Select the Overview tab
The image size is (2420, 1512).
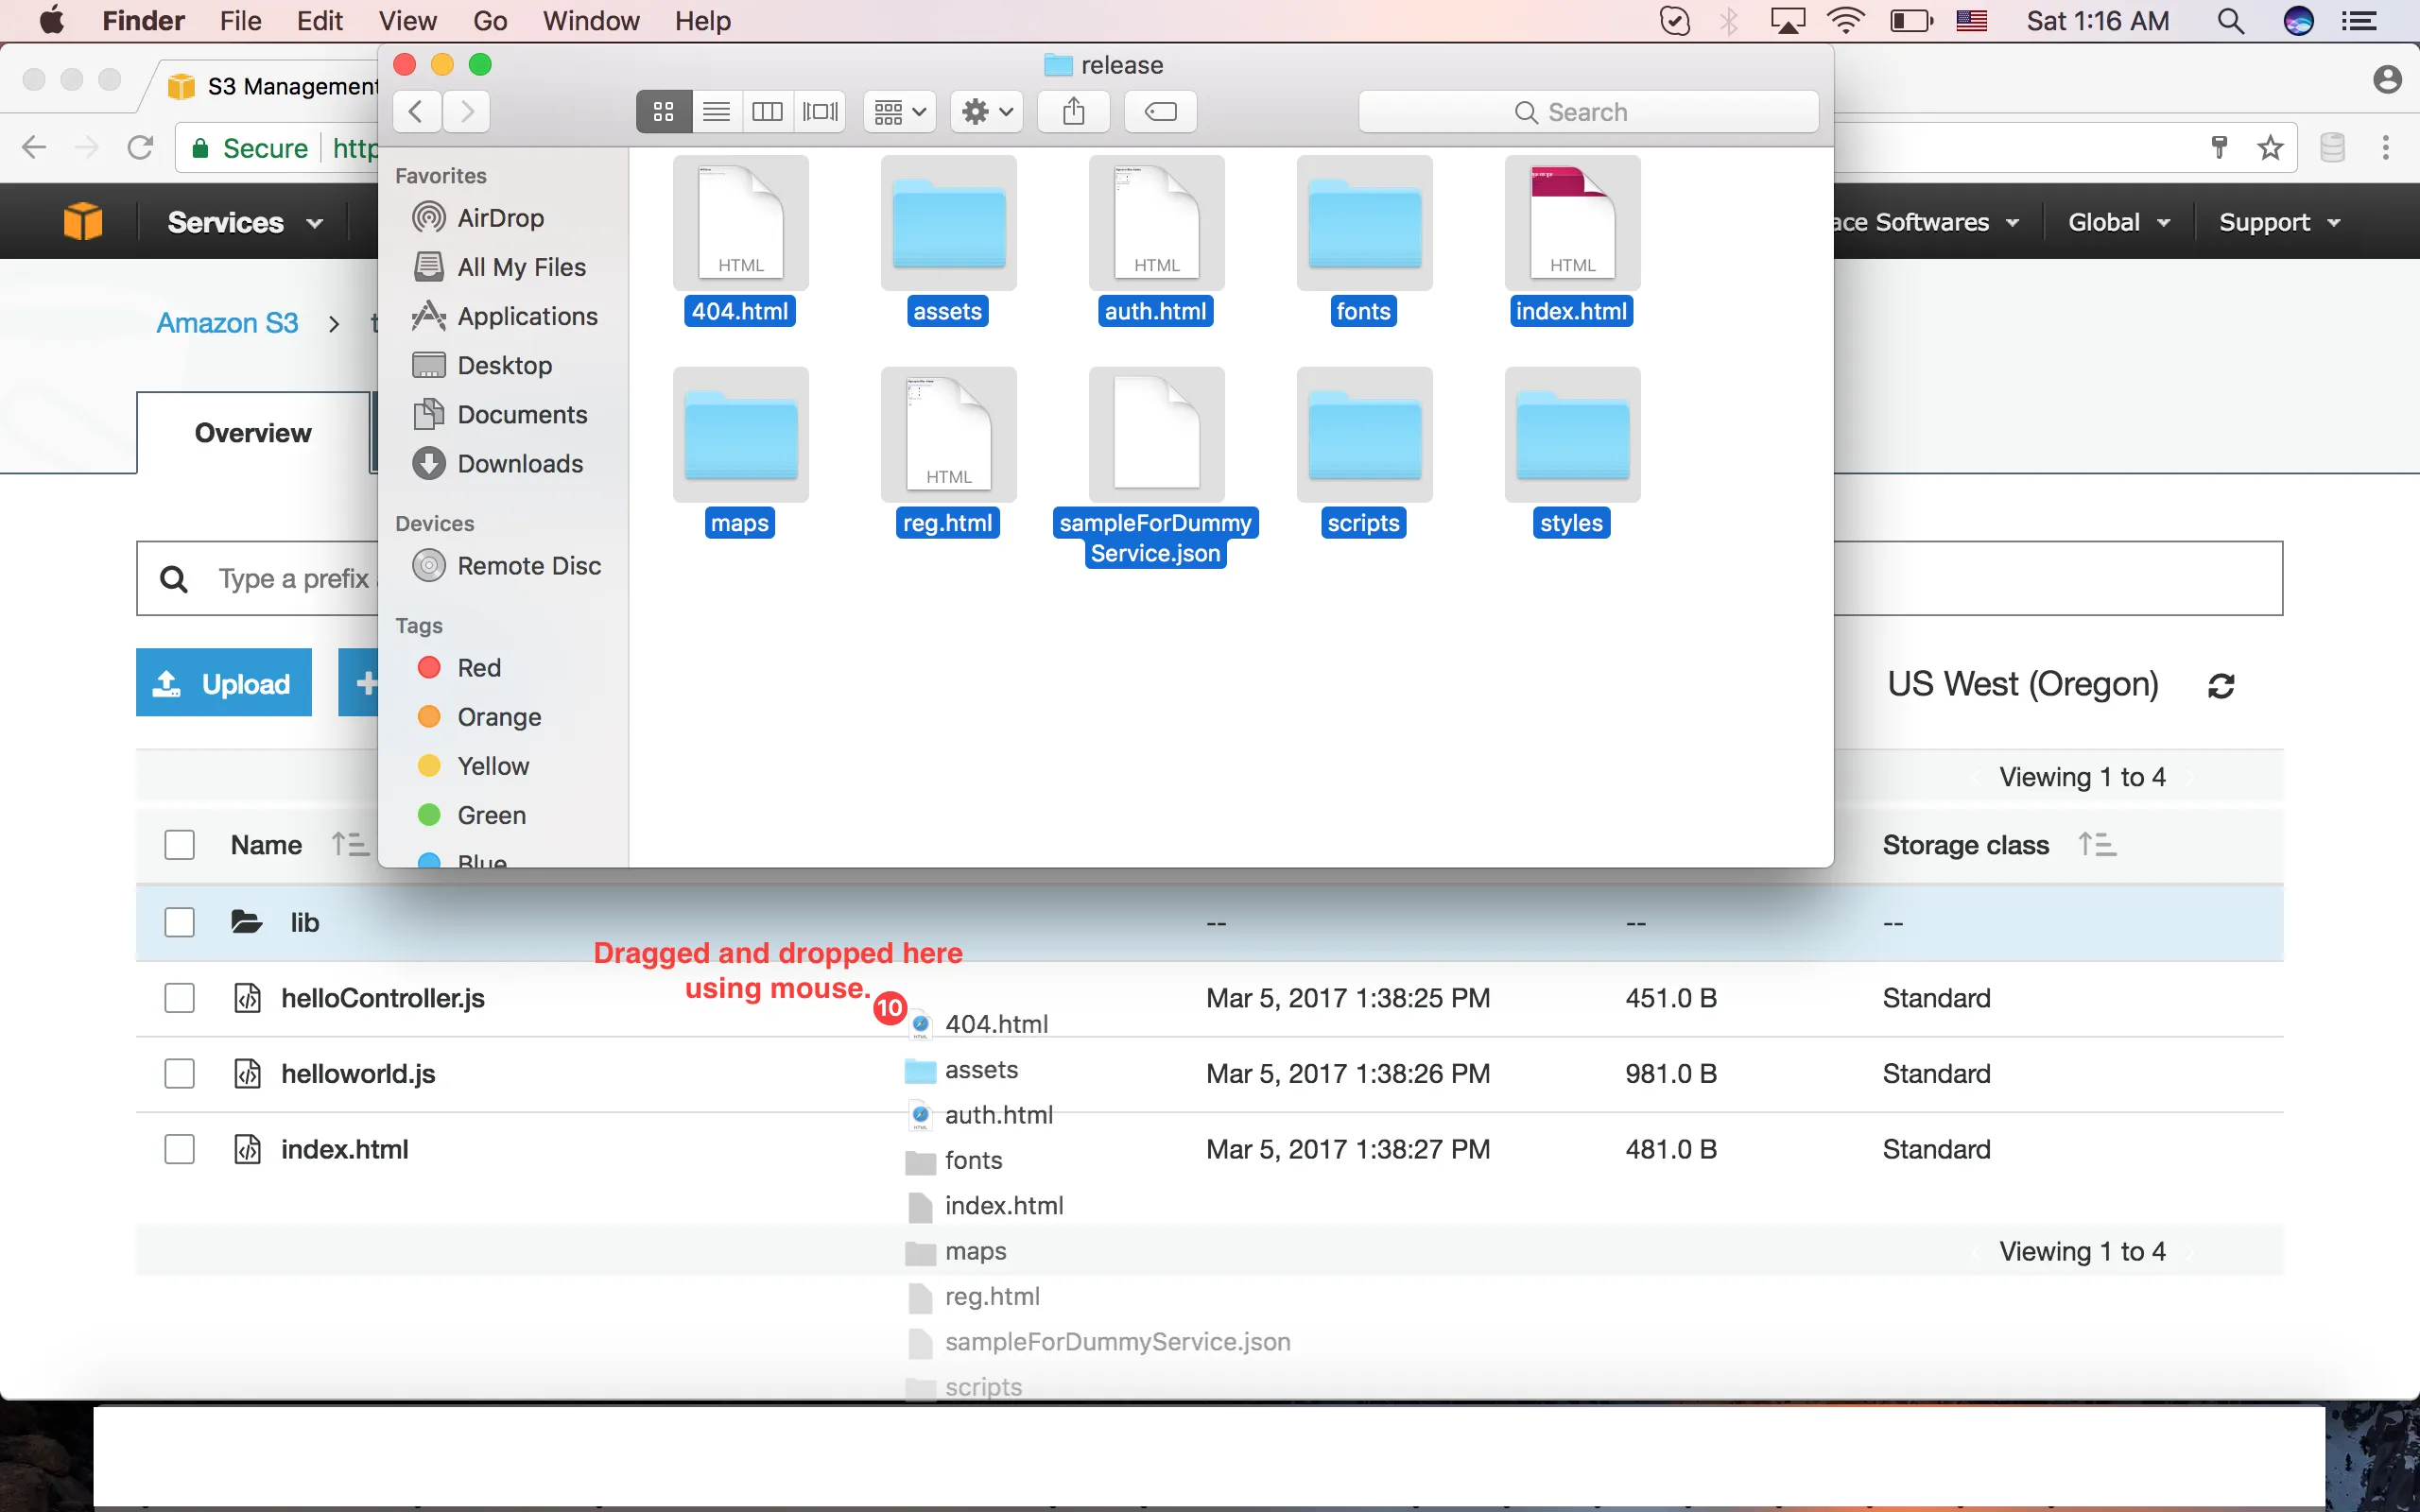tap(253, 433)
